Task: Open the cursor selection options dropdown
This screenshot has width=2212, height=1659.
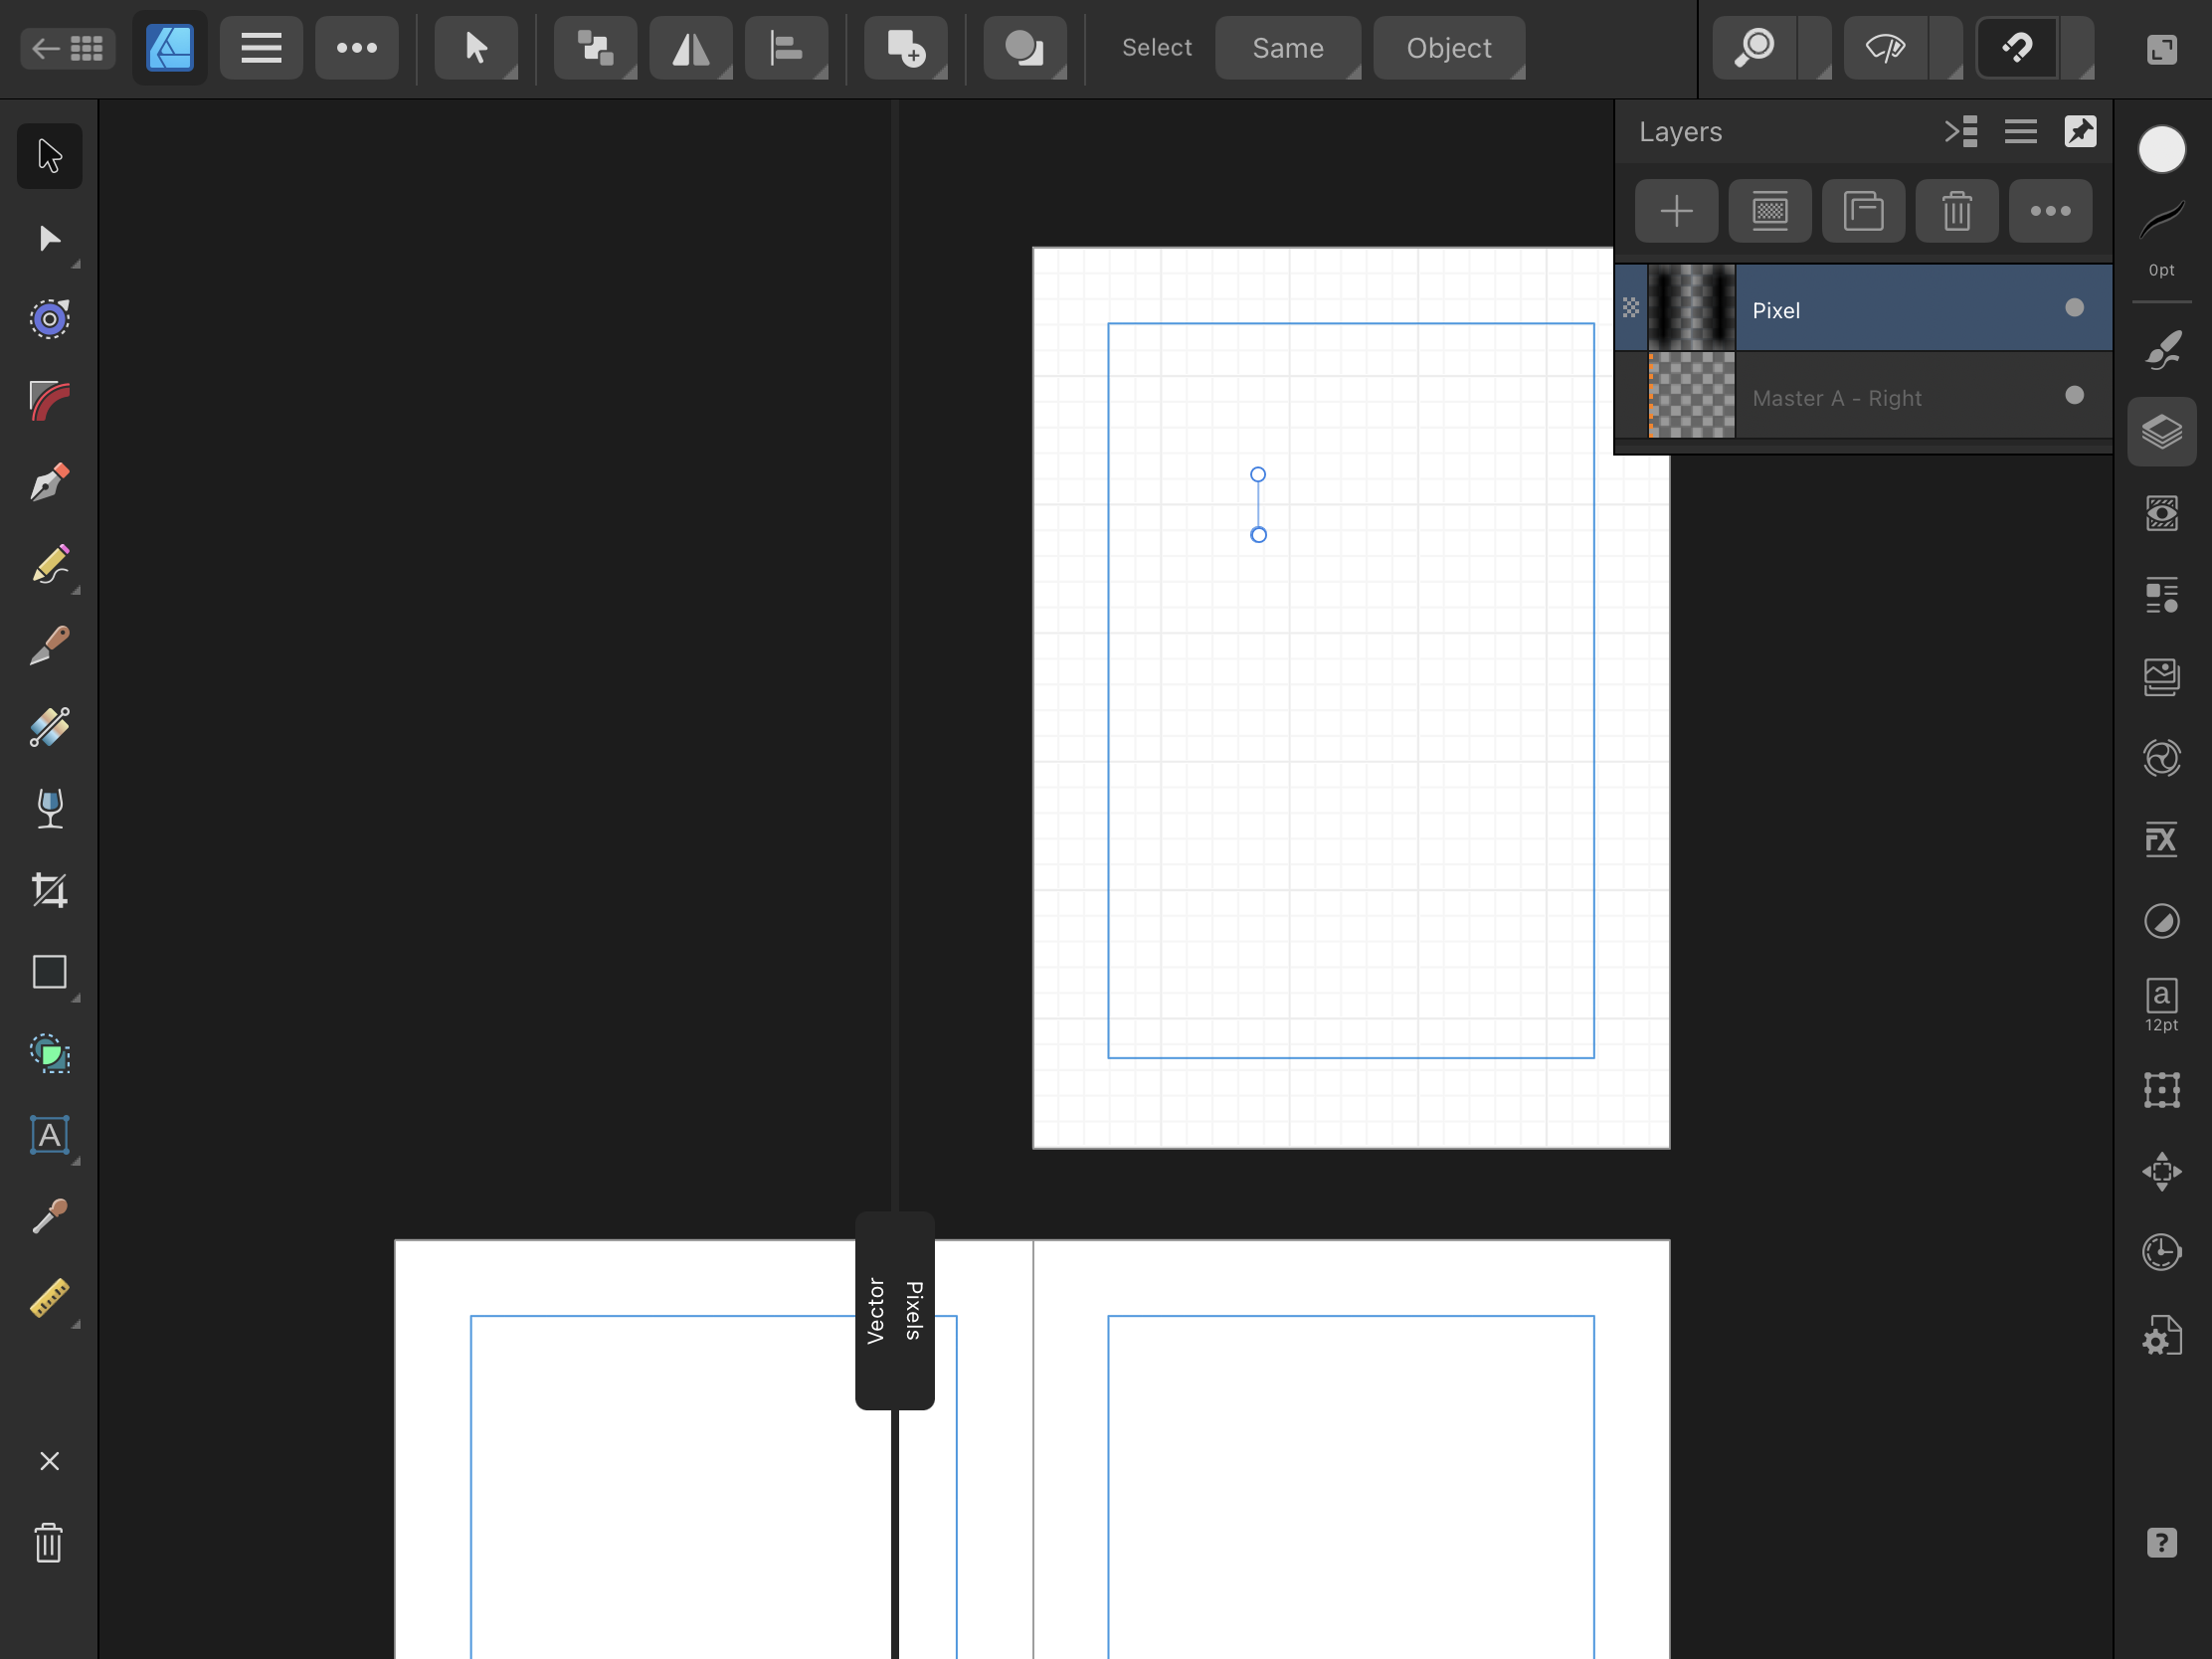Action: point(477,48)
